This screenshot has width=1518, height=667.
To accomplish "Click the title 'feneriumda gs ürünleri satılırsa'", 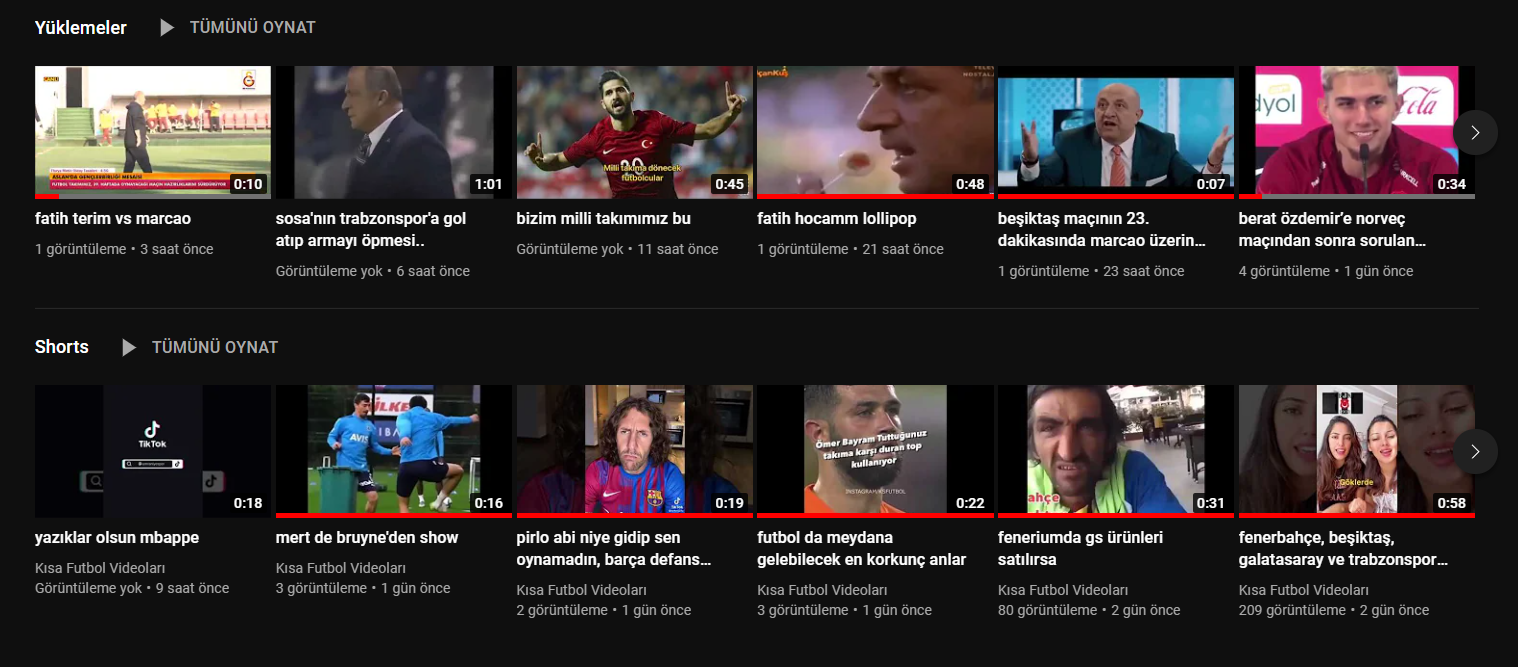I will click(1081, 548).
